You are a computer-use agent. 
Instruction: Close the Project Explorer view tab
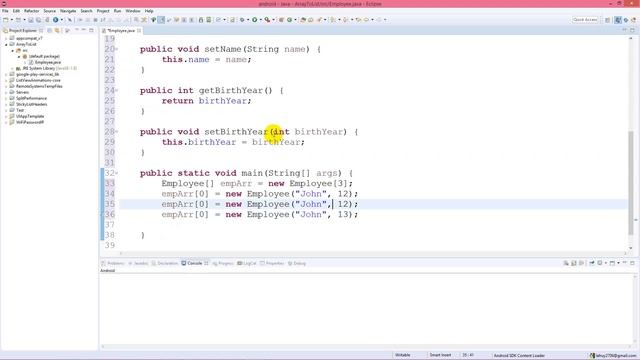pos(41,31)
